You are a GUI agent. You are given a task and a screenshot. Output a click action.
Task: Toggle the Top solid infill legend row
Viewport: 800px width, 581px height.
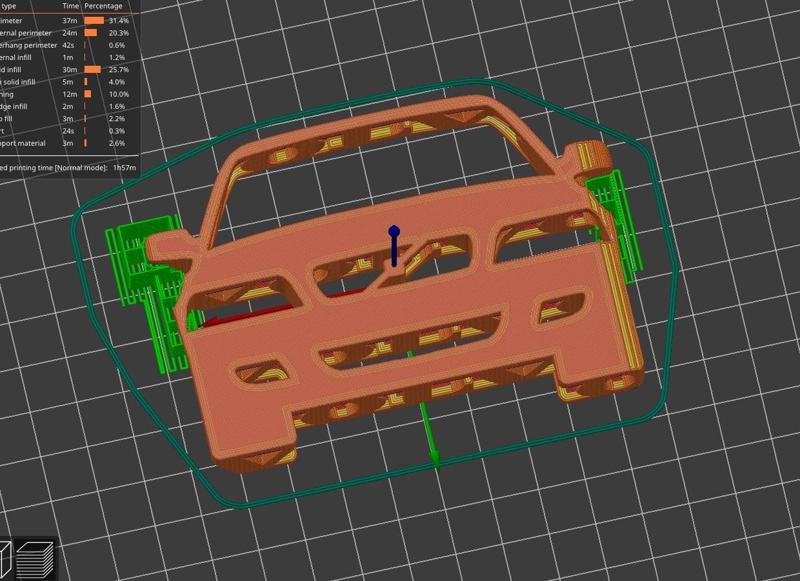click(67, 82)
